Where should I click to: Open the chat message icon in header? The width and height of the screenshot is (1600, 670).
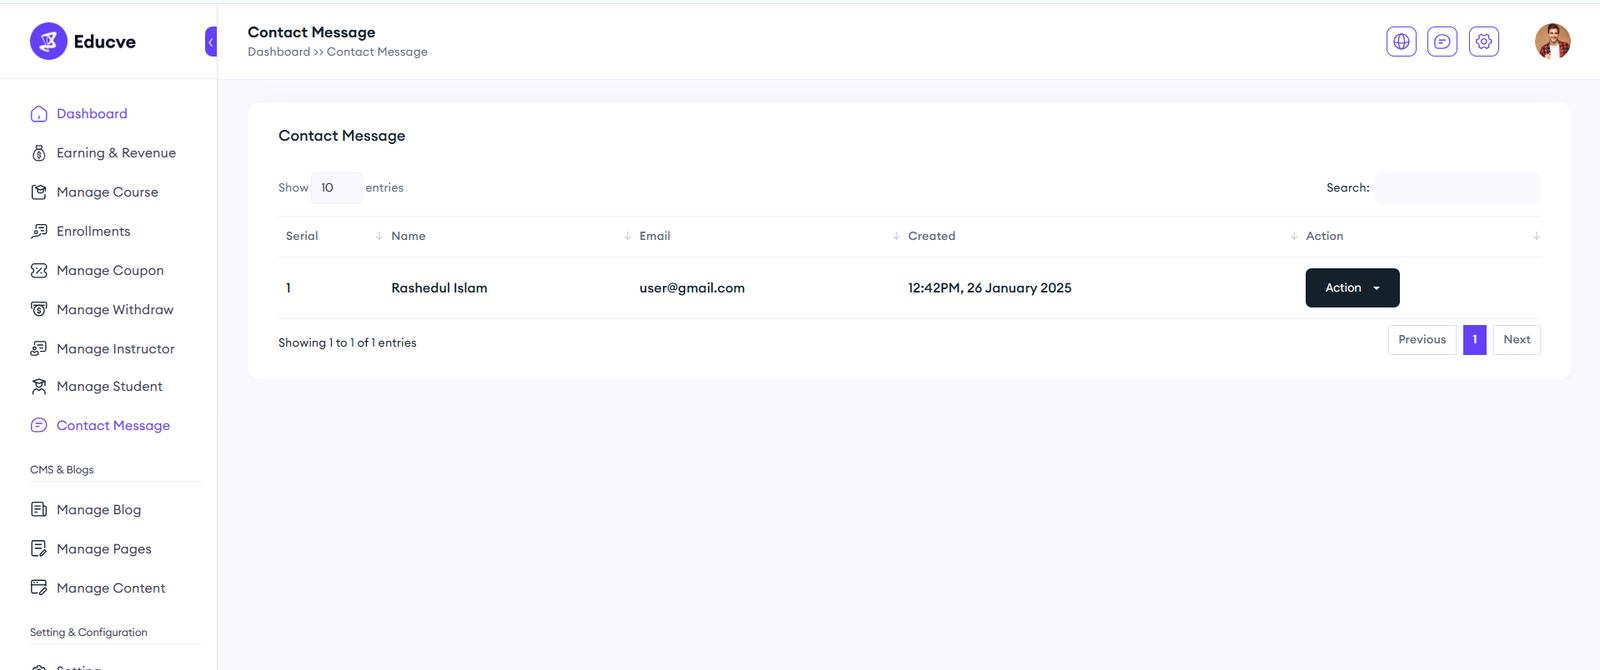click(1442, 42)
